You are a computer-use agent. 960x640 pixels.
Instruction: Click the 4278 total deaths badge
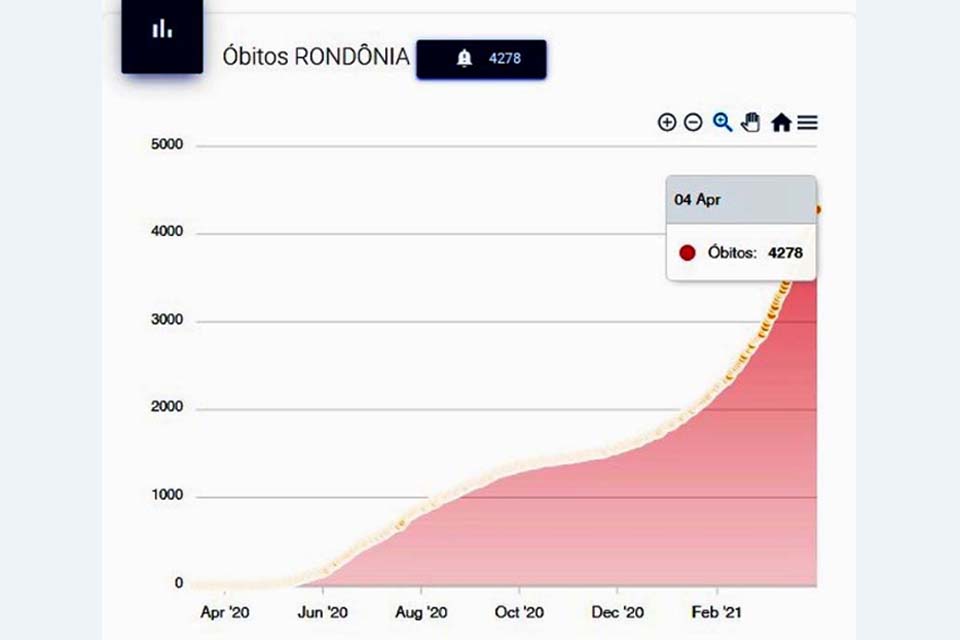pyautogui.click(x=481, y=58)
